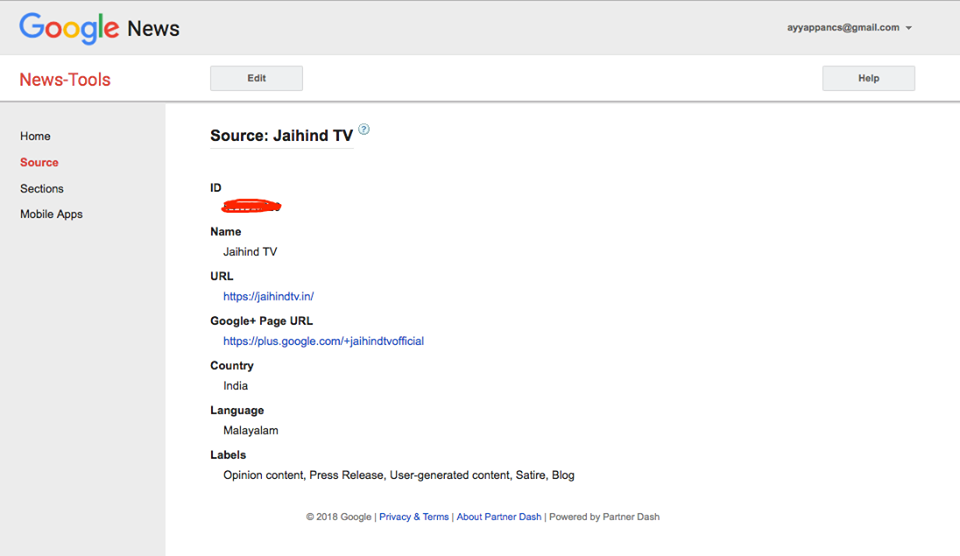Click the © 2018 Google footer text
The height and width of the screenshot is (556, 960).
(x=339, y=517)
